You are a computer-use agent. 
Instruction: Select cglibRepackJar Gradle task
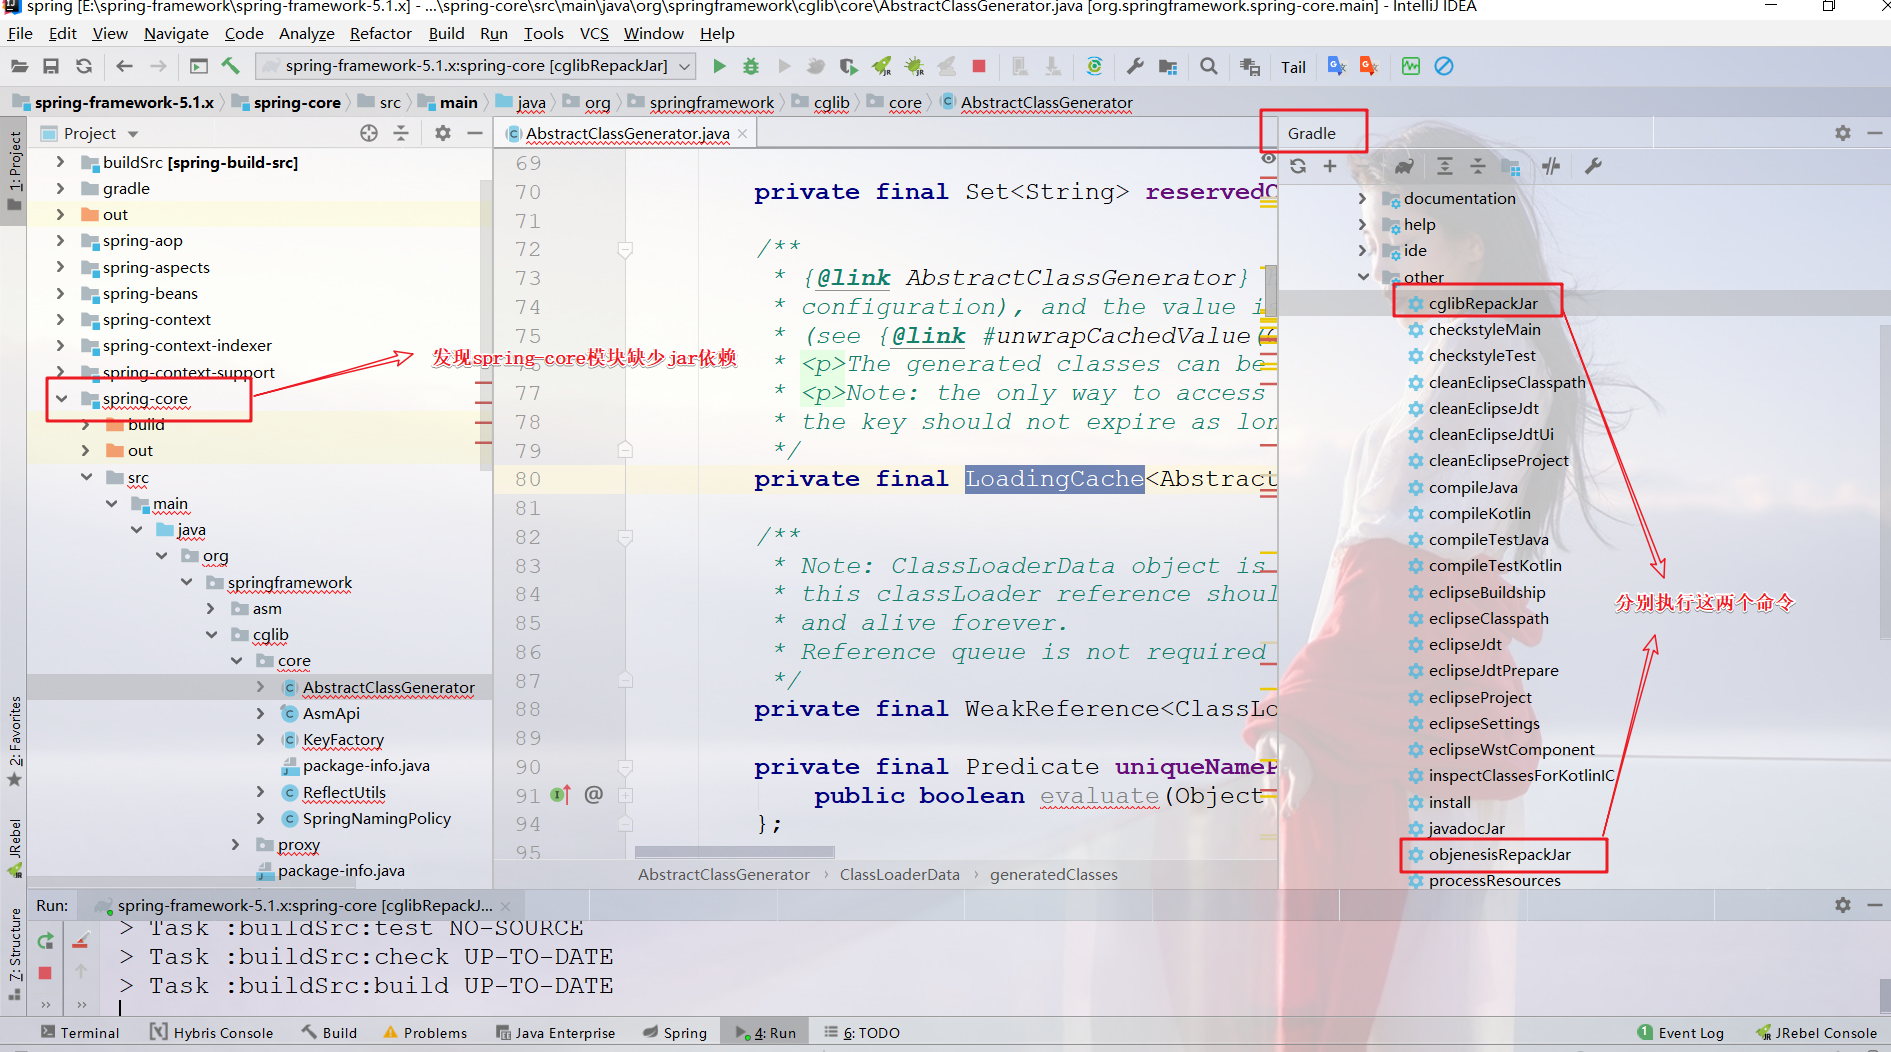[1482, 303]
